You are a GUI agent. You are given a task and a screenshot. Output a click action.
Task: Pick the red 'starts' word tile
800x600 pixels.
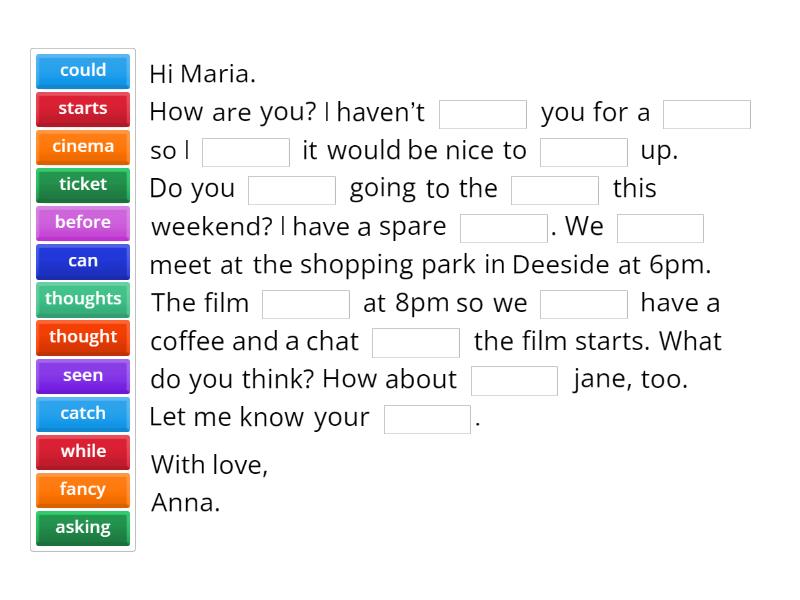[x=83, y=109]
